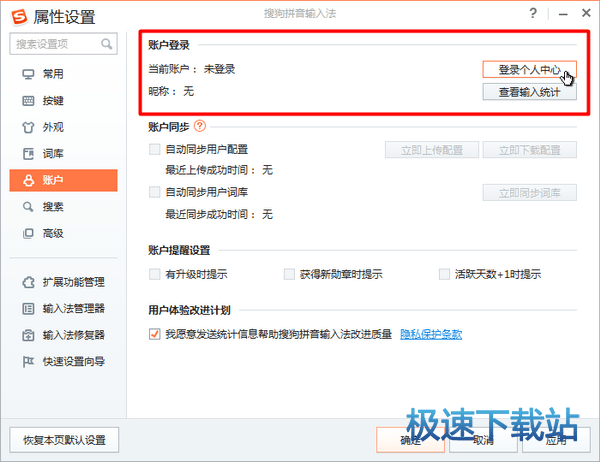Click the magnifier icon beside 搜索
Screen dimensions: 600x462
[28, 207]
